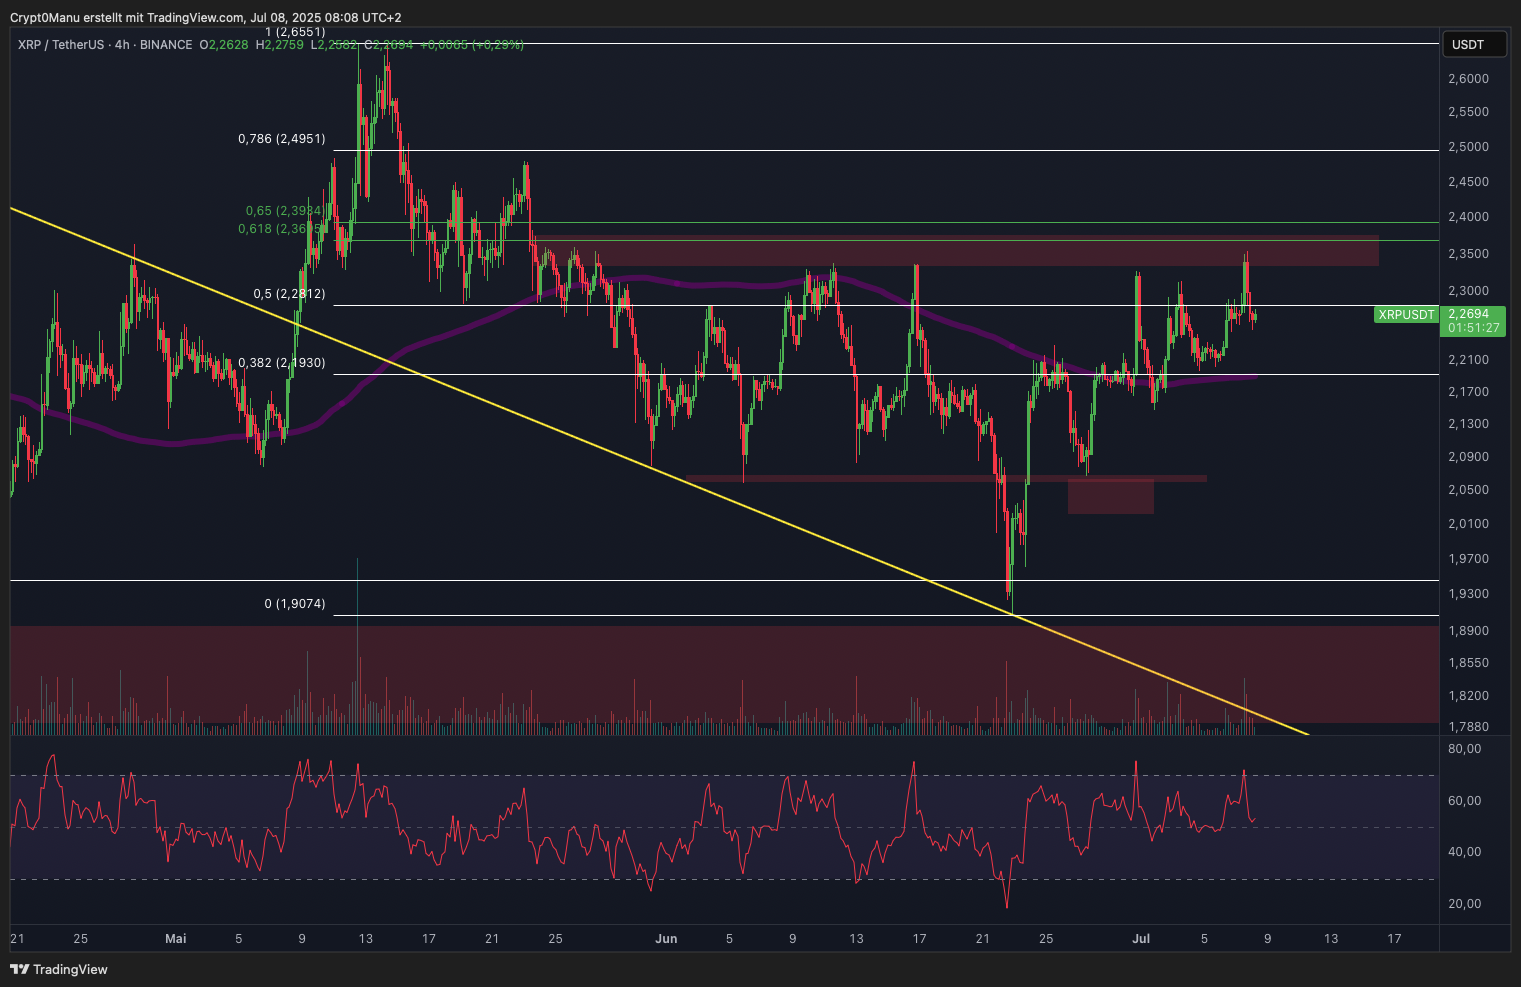The width and height of the screenshot is (1521, 987).
Task: Click the green 0,65 Fibonacci level label
Action: pyautogui.click(x=283, y=211)
